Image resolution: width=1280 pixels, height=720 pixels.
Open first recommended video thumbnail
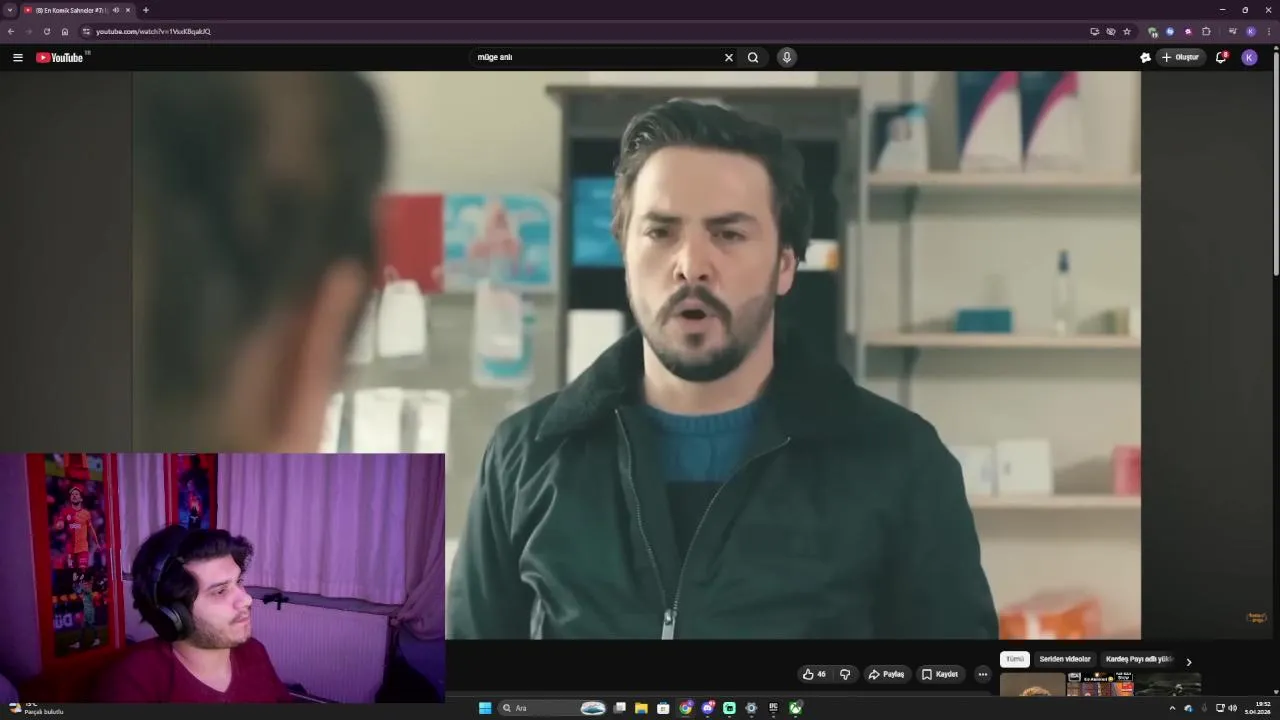coord(1032,685)
